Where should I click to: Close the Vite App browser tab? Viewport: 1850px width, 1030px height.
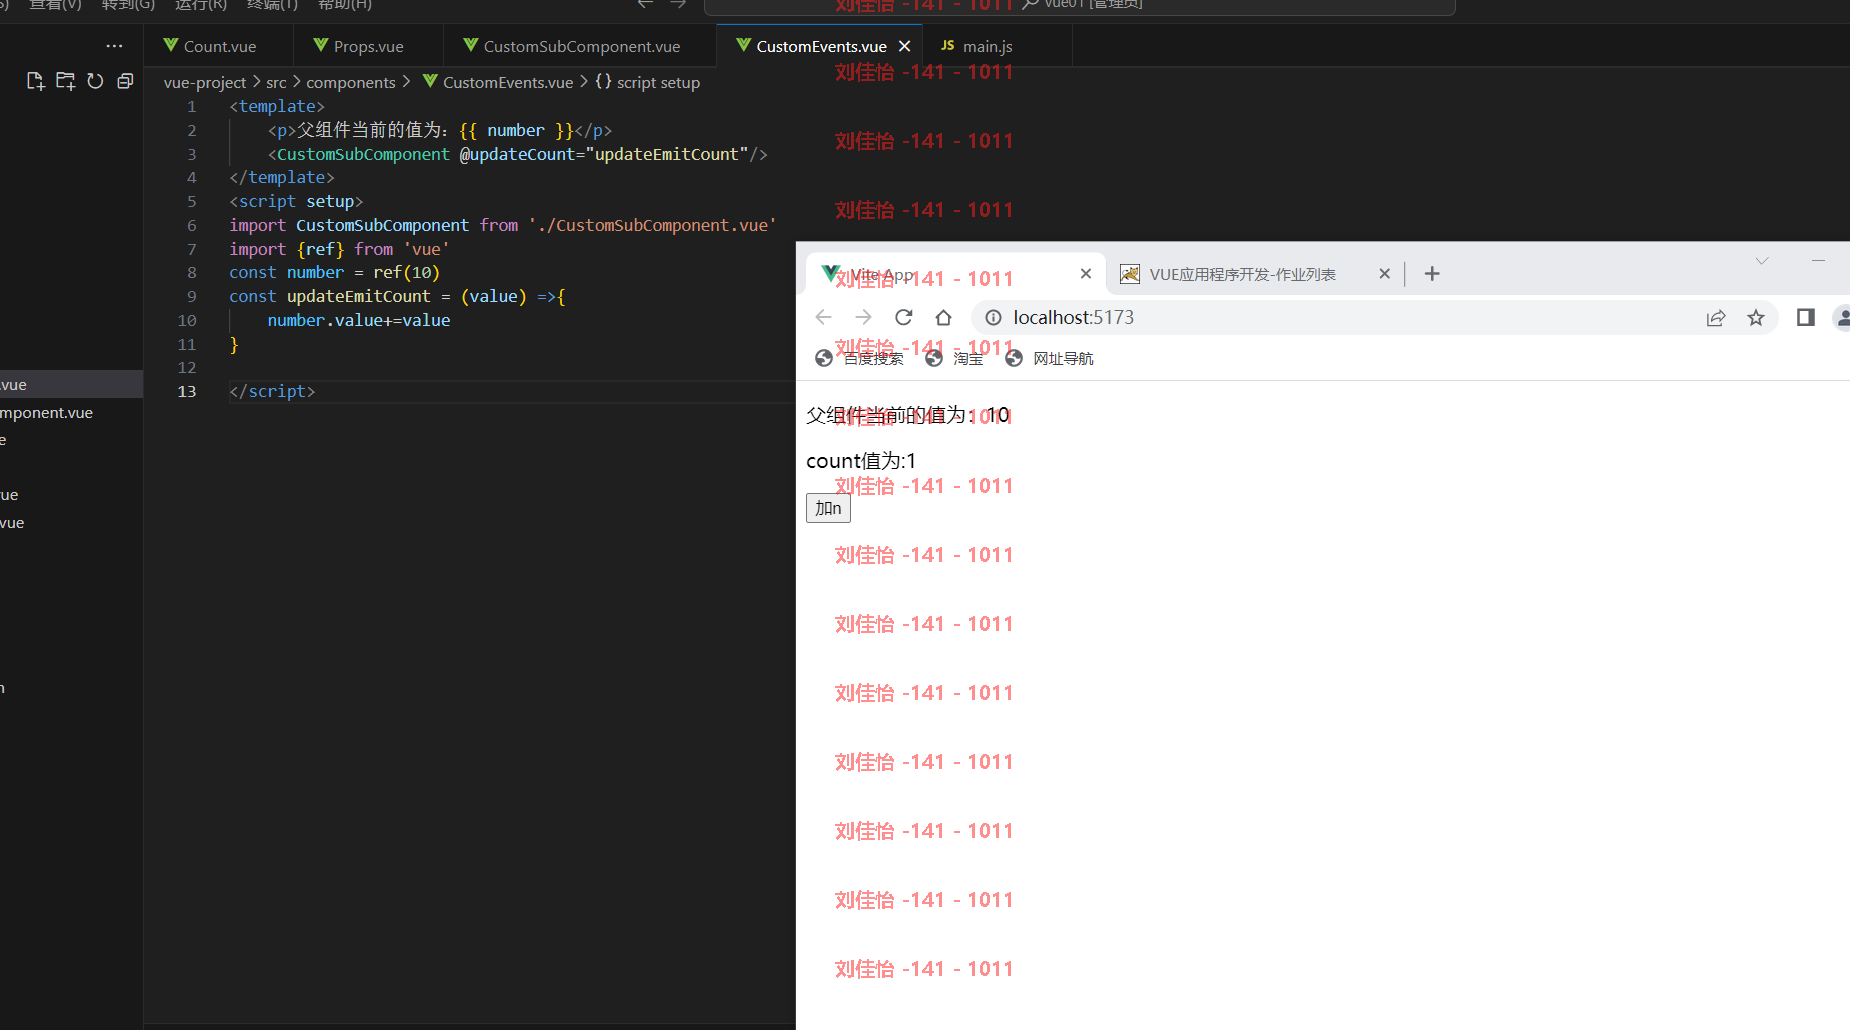click(1086, 274)
